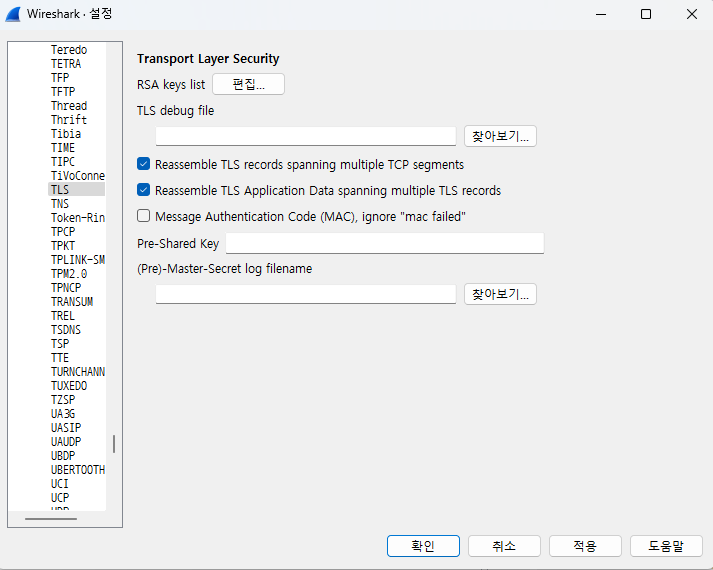Focus the TLS debug file field
The image size is (713, 570).
pyautogui.click(x=306, y=136)
